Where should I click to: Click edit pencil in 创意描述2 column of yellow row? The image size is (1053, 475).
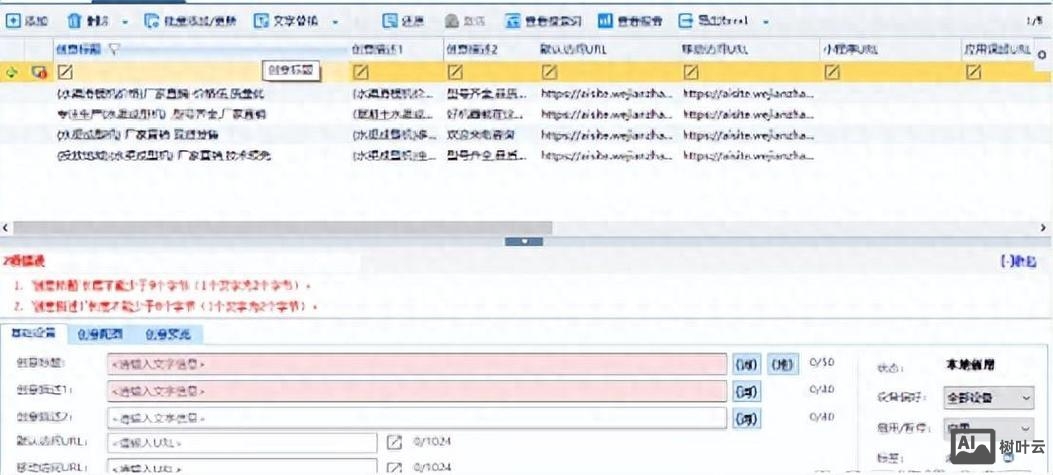(455, 72)
